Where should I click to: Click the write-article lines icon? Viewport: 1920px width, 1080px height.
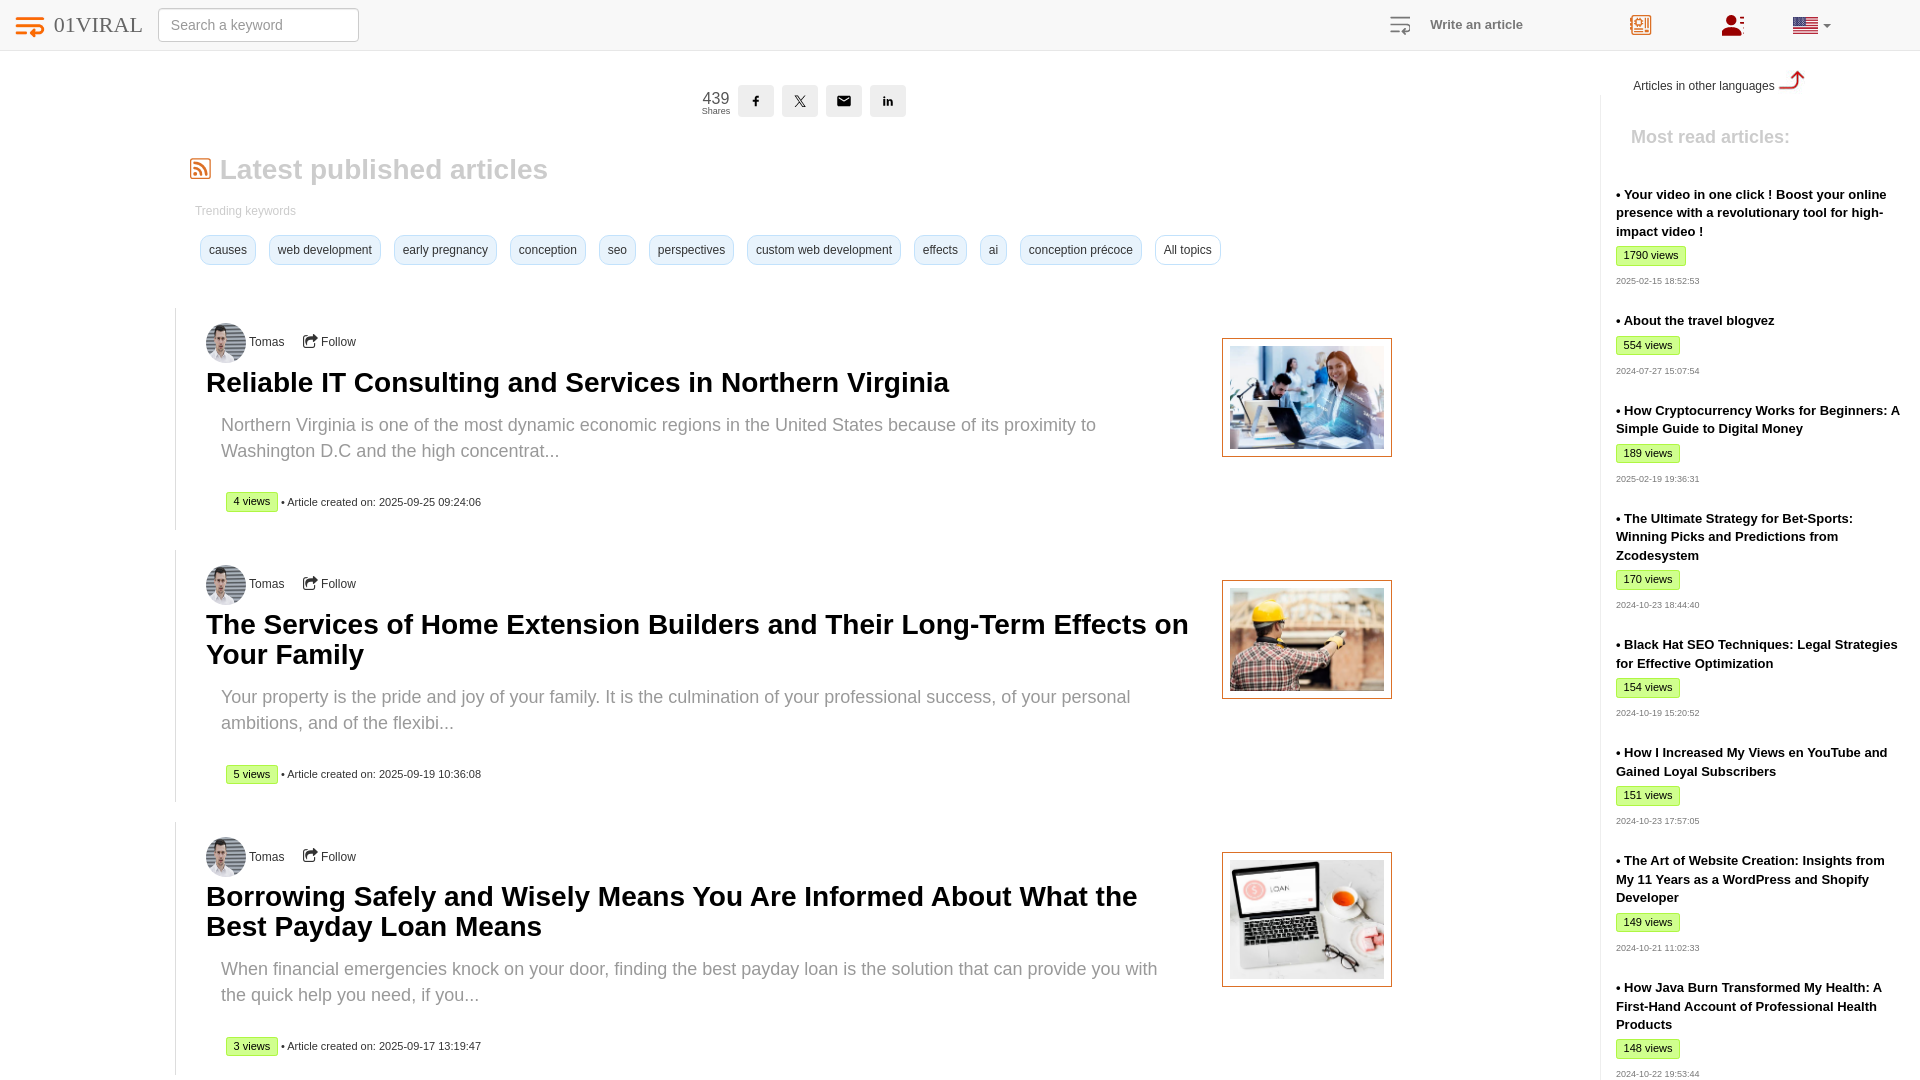[1400, 26]
